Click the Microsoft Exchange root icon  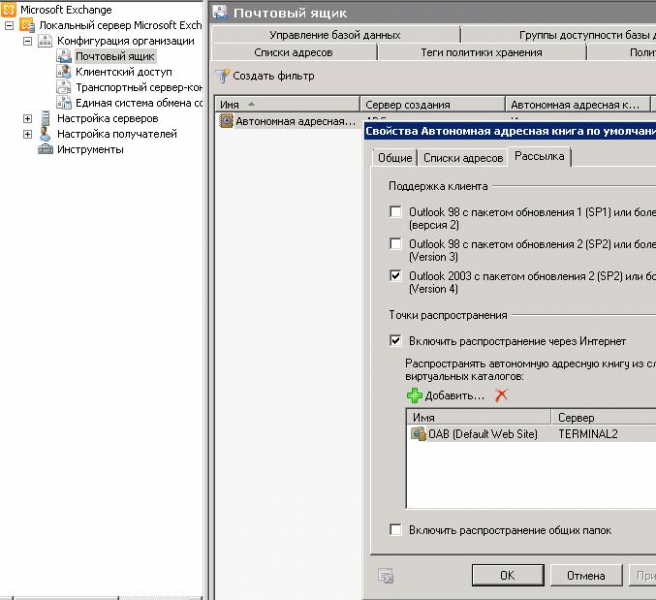(10, 10)
